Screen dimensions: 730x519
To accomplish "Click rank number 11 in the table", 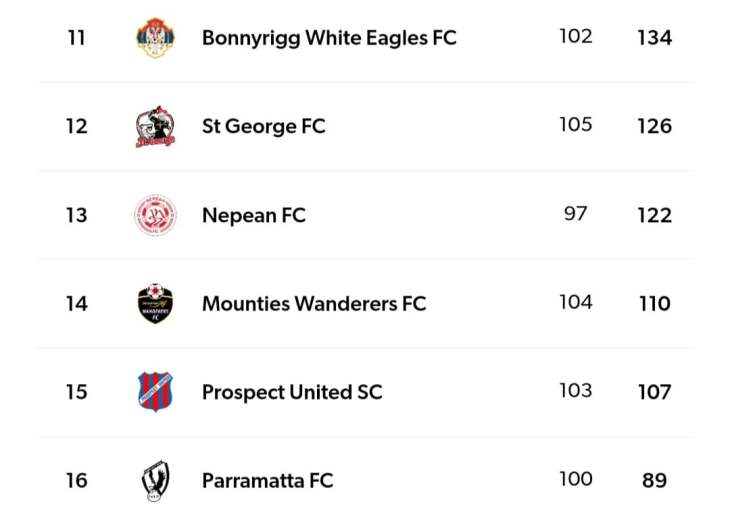I will pyautogui.click(x=76, y=38).
